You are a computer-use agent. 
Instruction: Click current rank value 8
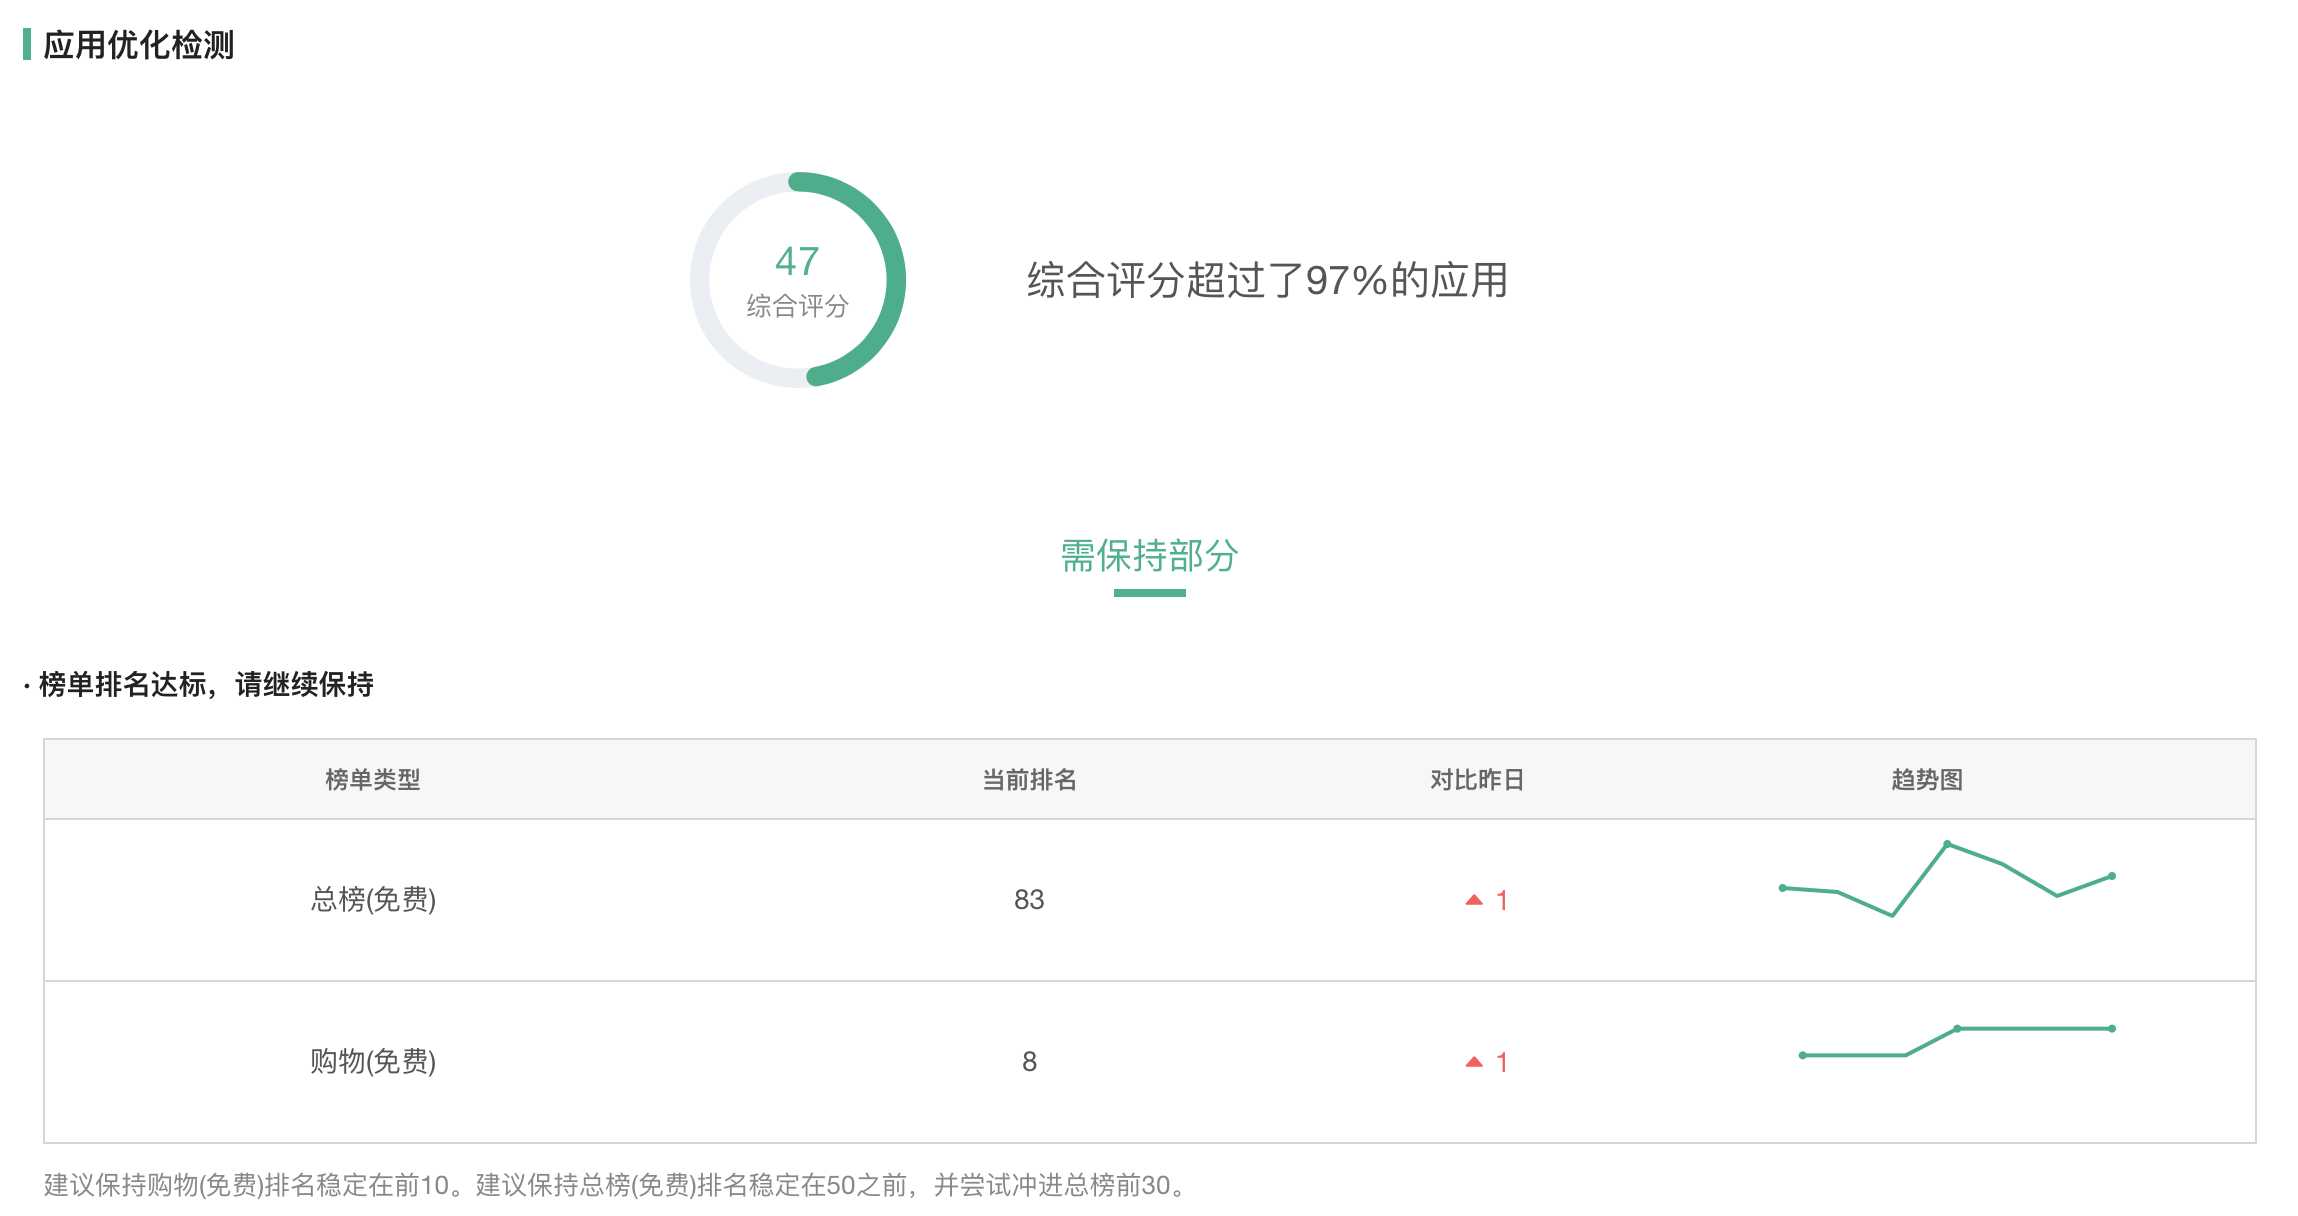coord(1029,1062)
